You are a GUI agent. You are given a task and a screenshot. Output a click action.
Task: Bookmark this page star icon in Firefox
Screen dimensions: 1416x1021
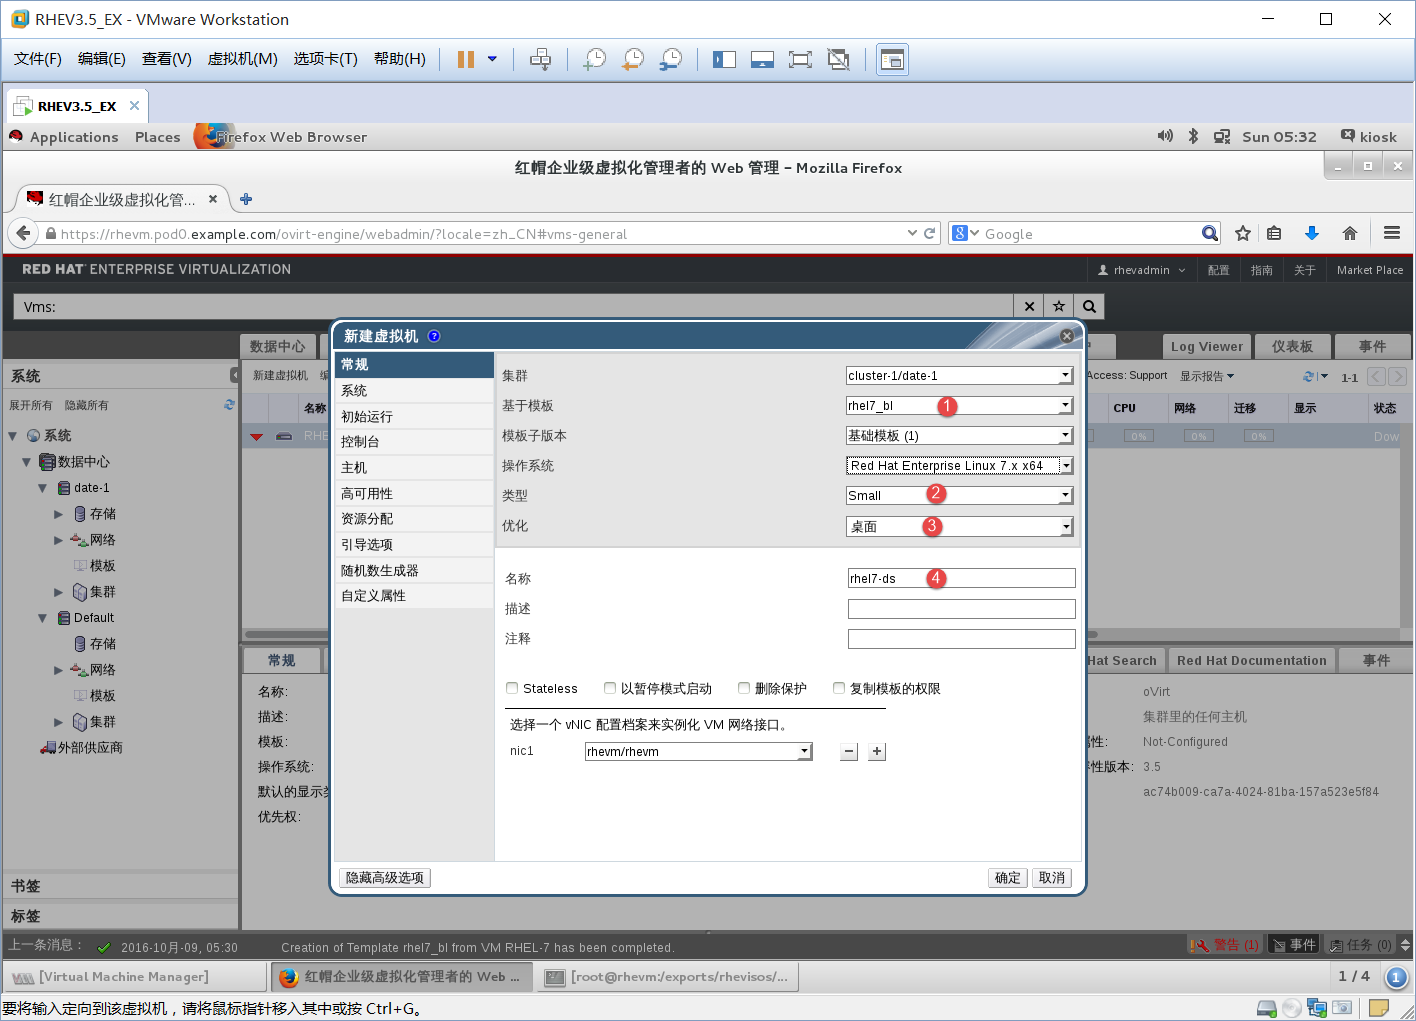point(1243,233)
